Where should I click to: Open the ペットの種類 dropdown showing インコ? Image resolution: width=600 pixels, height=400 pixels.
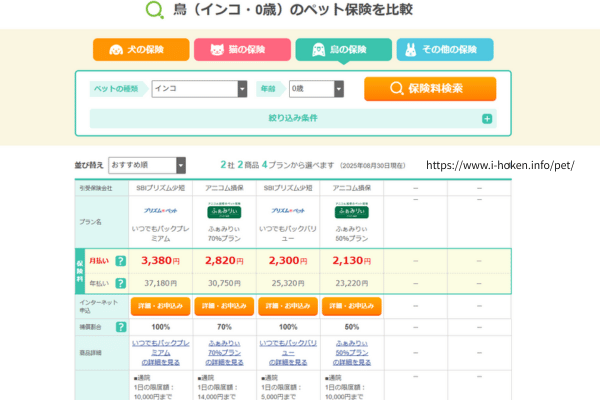[199, 89]
